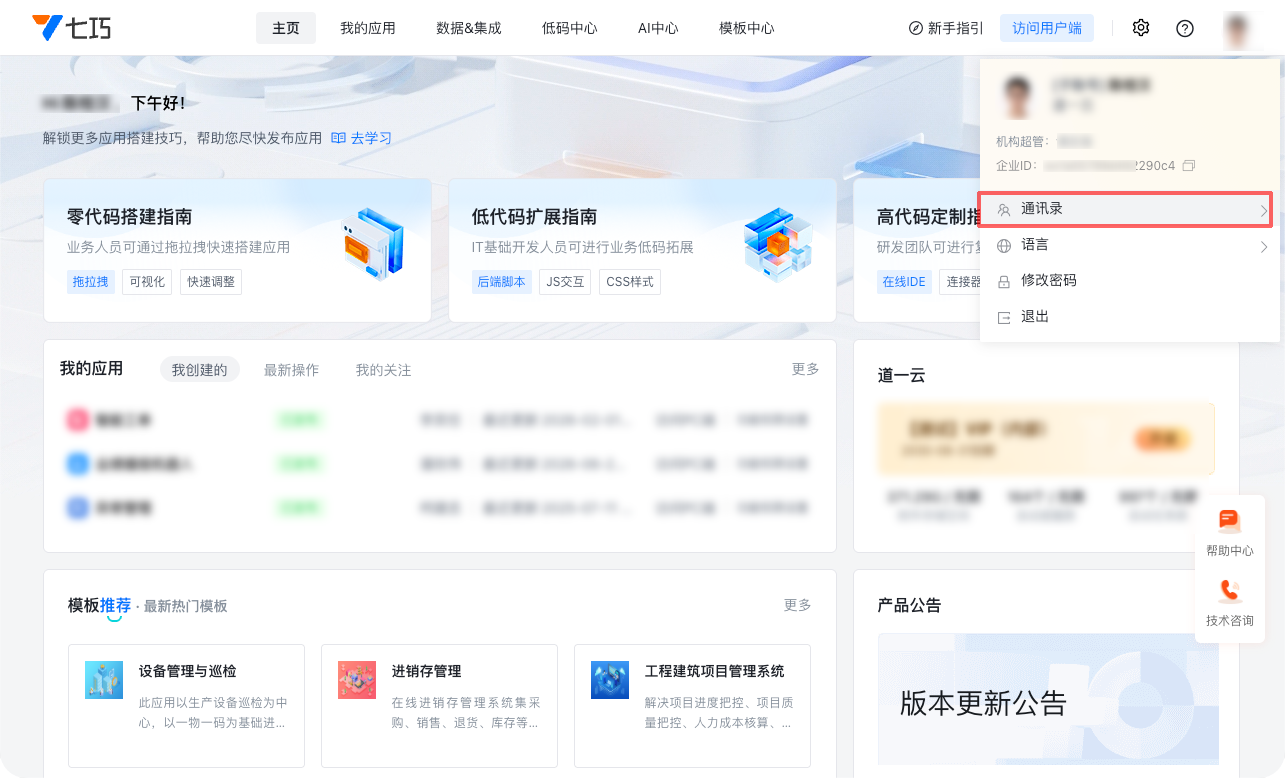1285x778 pixels.
Task: Open 帮助中心 floating icon
Action: pyautogui.click(x=1229, y=522)
